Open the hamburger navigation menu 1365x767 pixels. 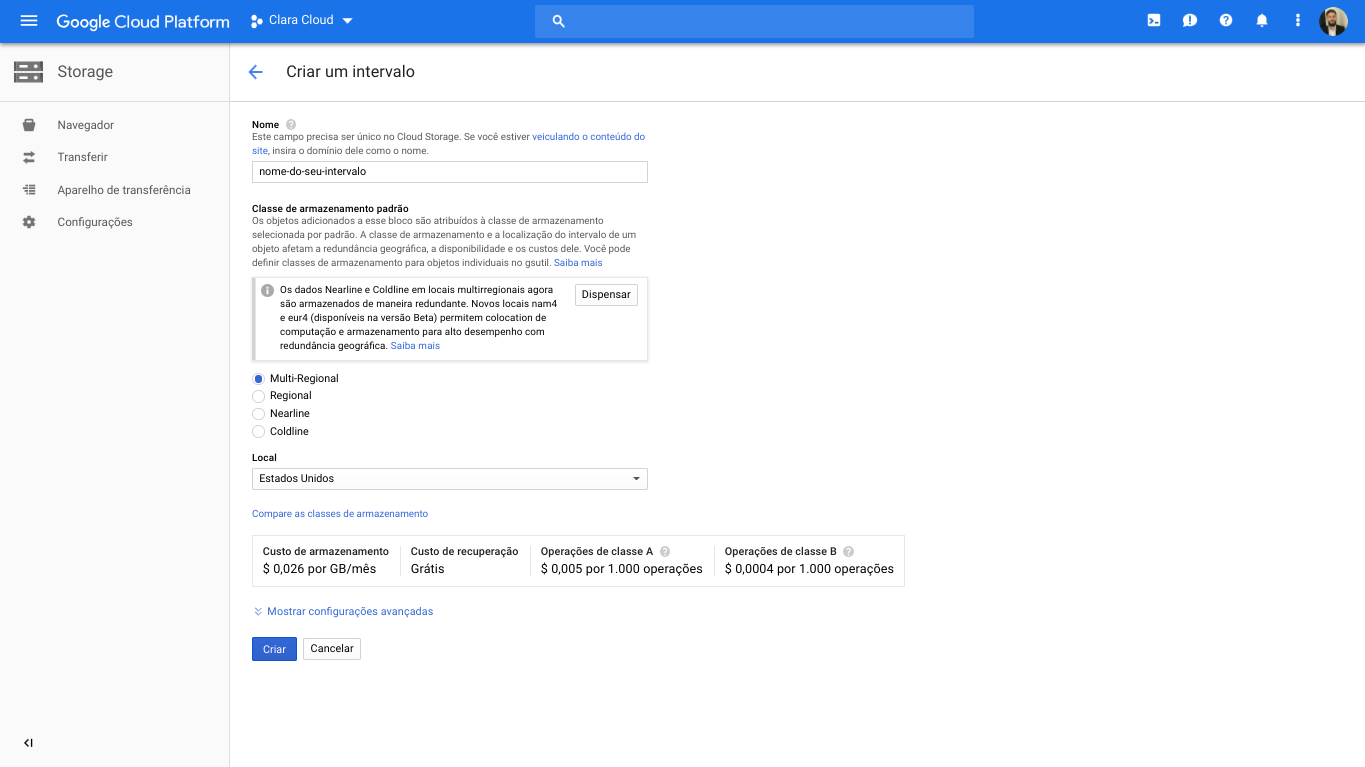click(x=28, y=21)
